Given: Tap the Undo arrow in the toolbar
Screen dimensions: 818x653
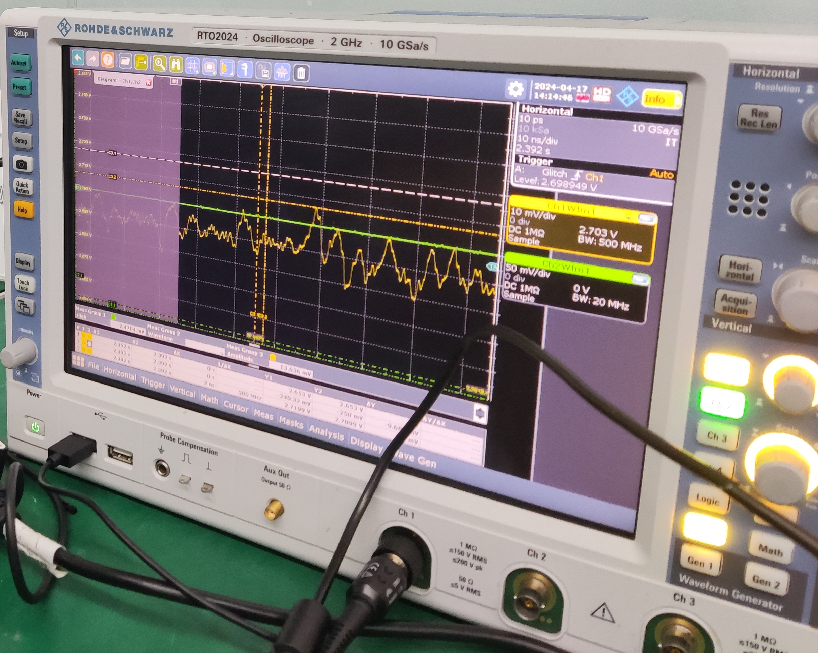Looking at the screenshot, I should (x=78, y=57).
